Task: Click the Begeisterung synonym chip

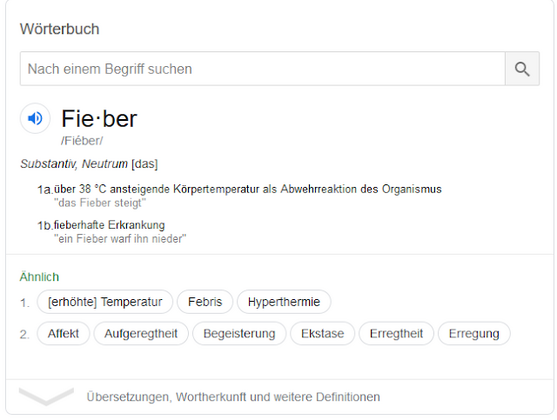Action: pos(239,334)
